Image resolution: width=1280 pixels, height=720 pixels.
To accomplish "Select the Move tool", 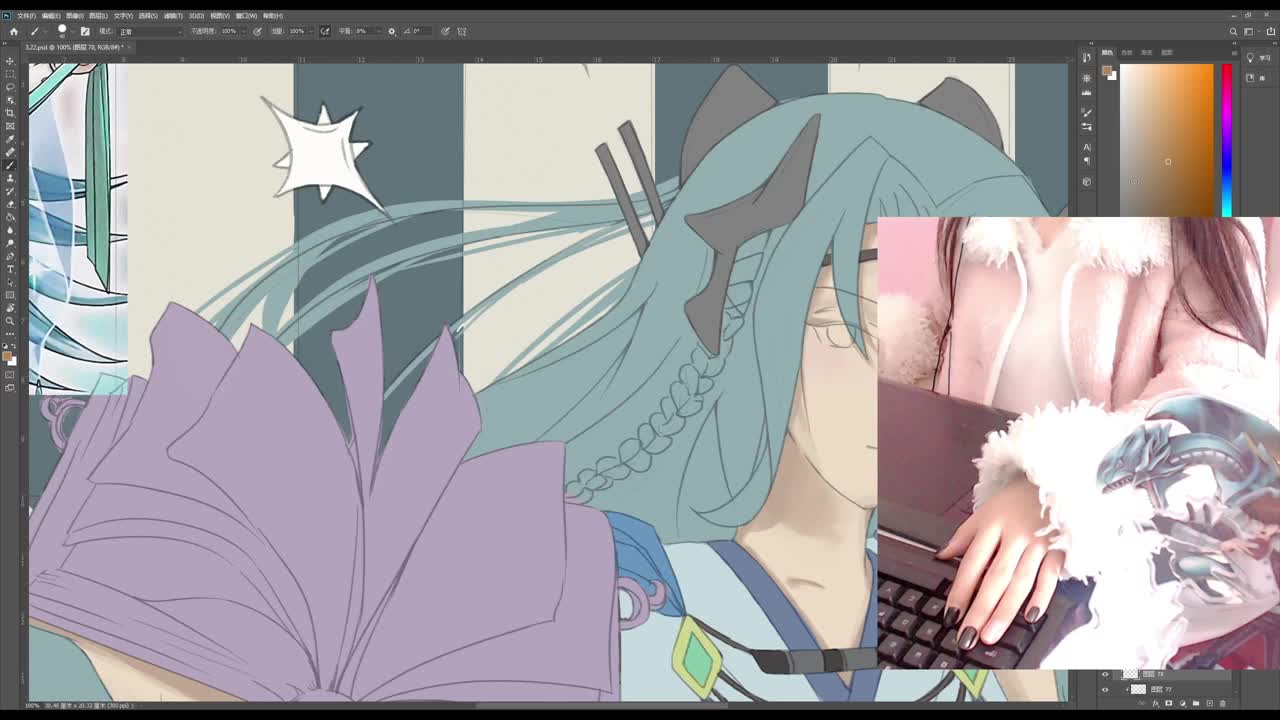I will 10,60.
